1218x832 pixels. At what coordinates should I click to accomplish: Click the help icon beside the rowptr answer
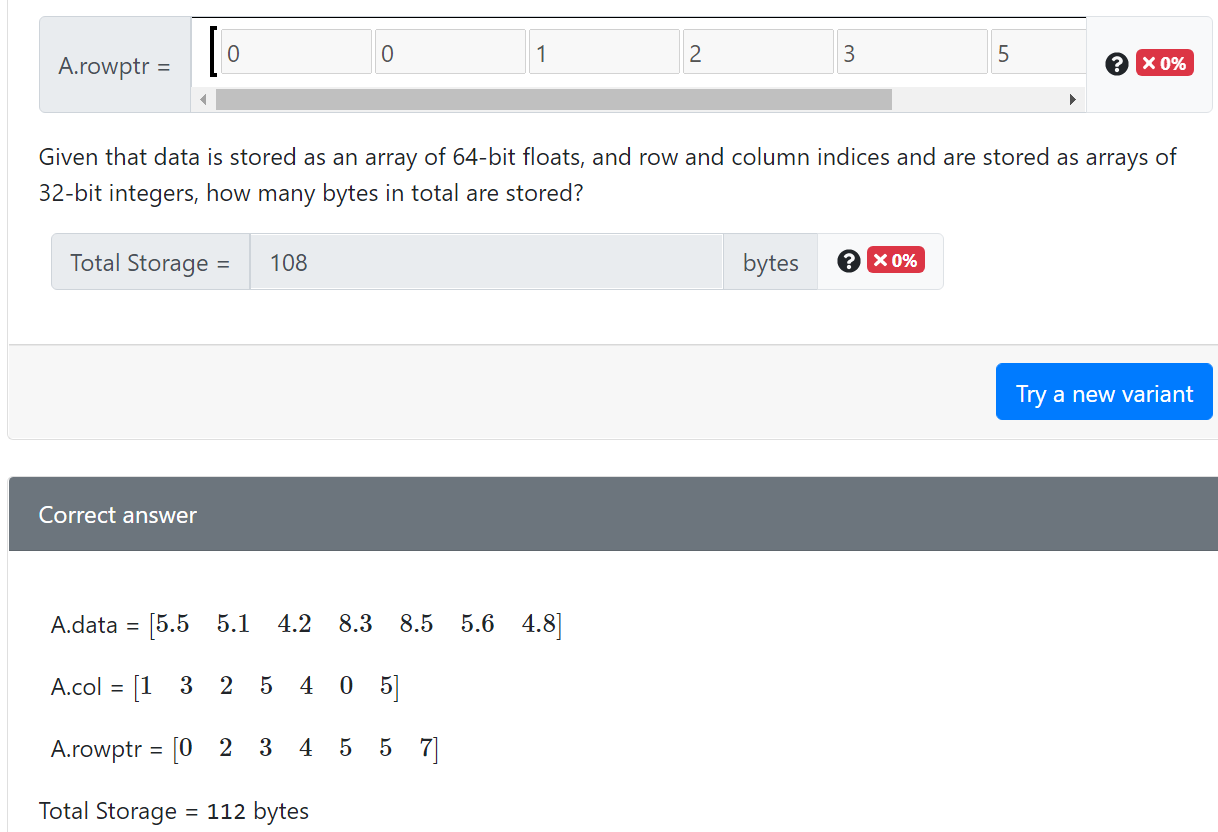pos(1117,64)
